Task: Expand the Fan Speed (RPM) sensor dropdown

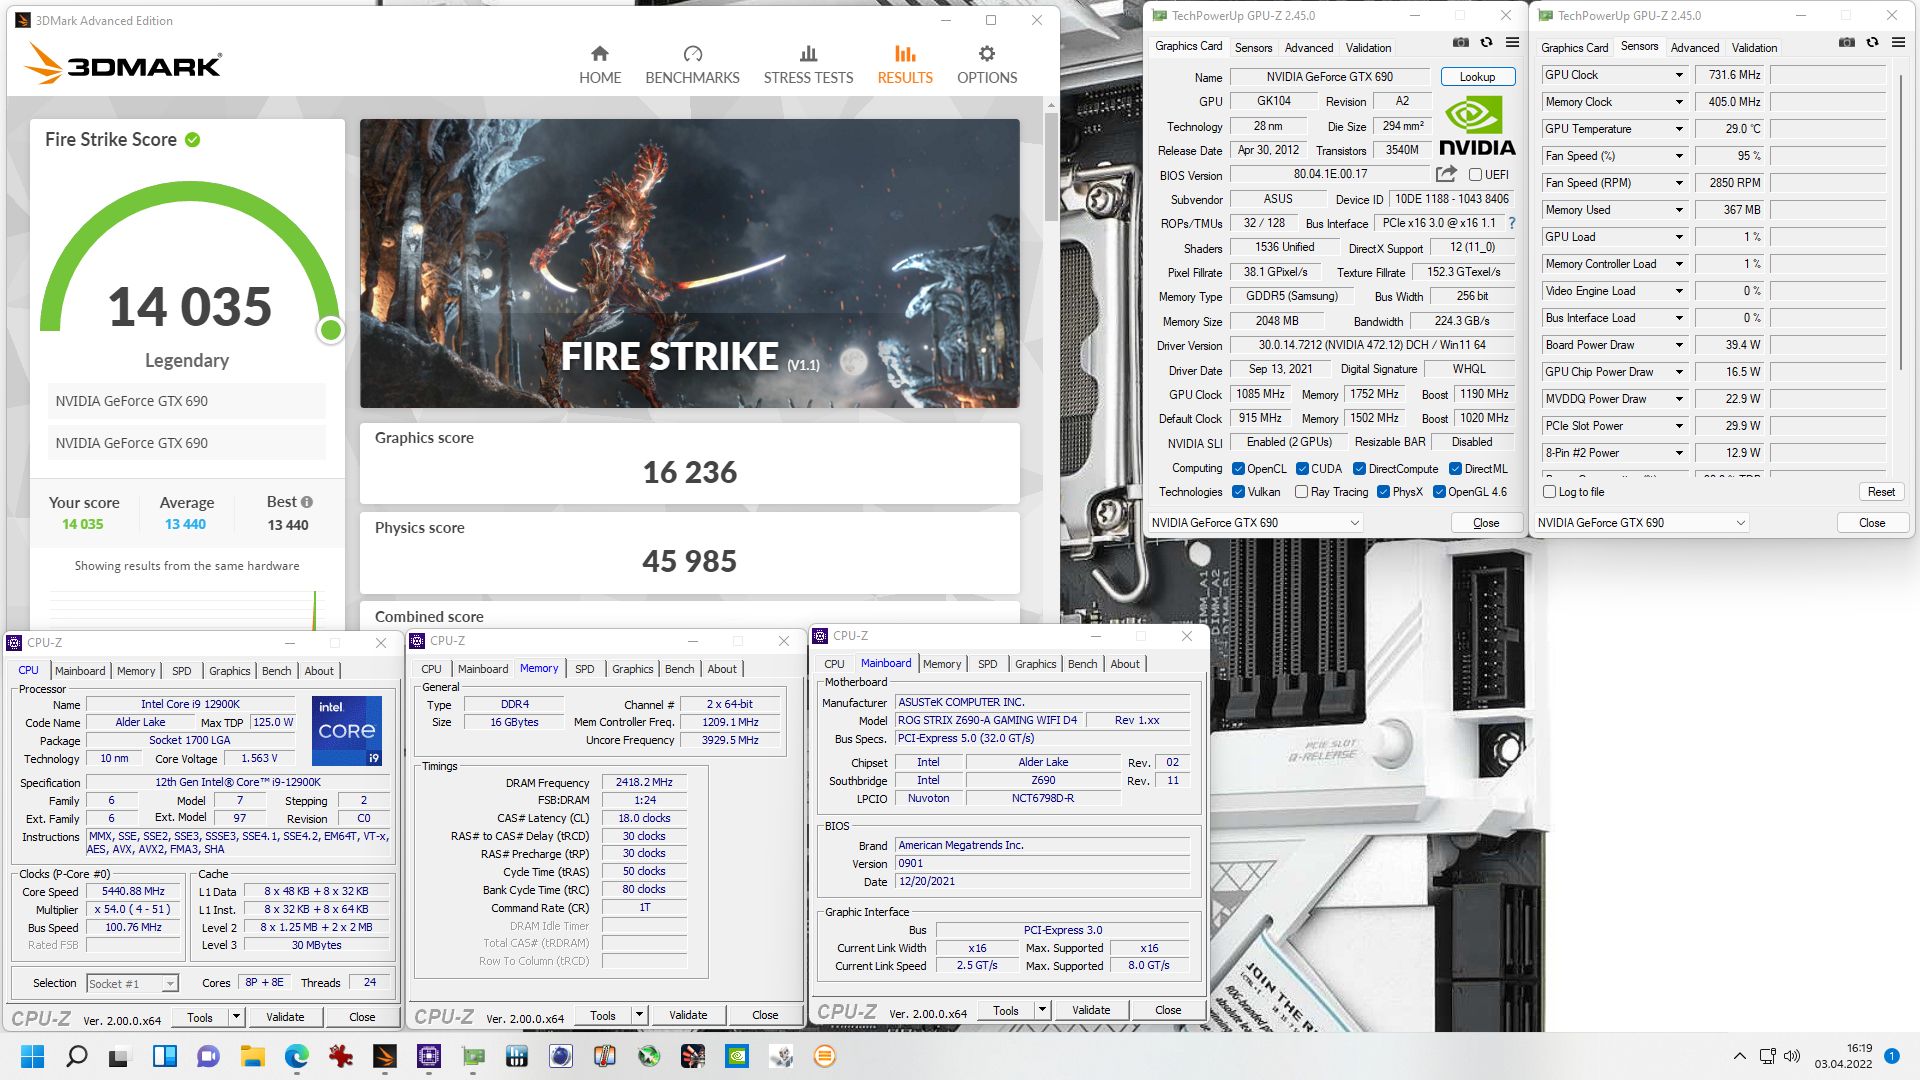Action: [x=1679, y=183]
